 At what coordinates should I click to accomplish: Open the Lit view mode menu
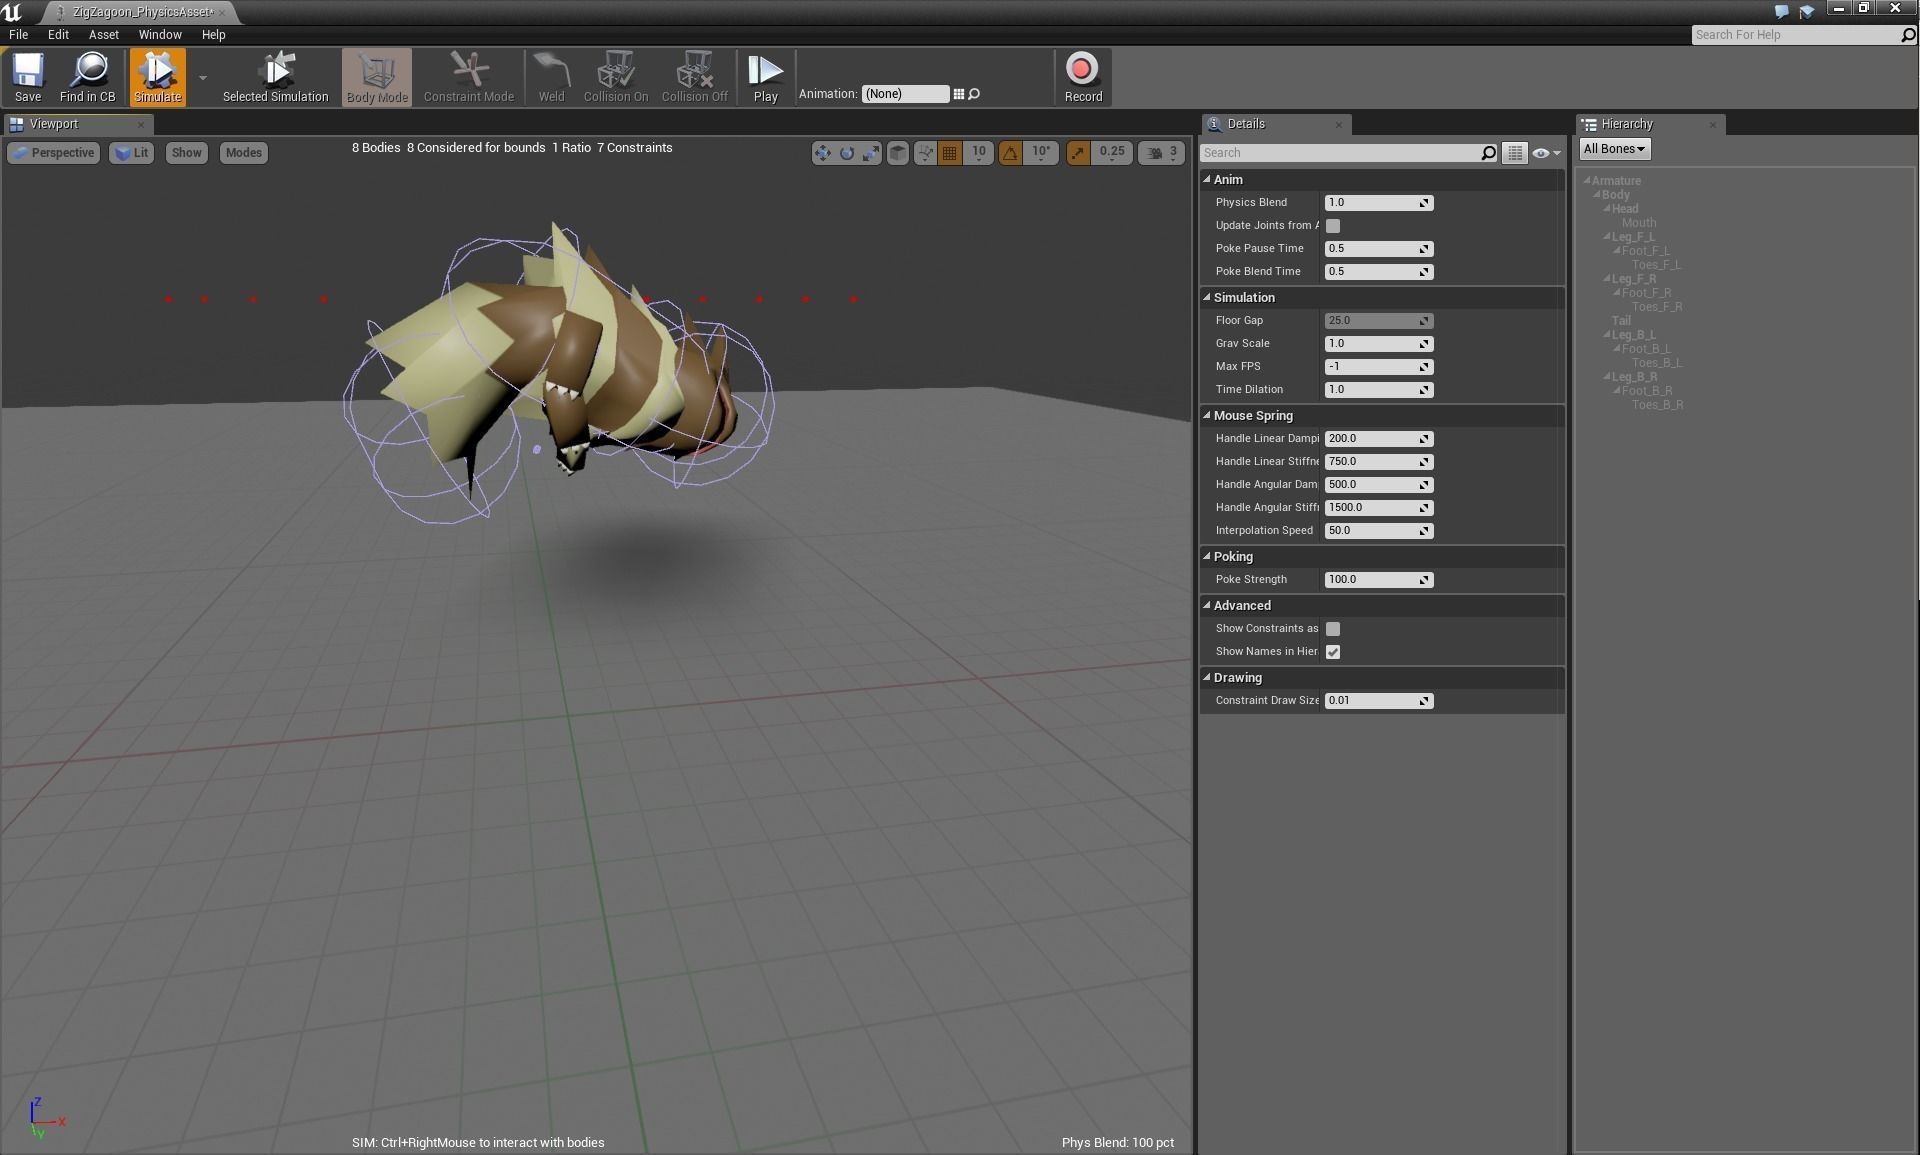click(131, 153)
